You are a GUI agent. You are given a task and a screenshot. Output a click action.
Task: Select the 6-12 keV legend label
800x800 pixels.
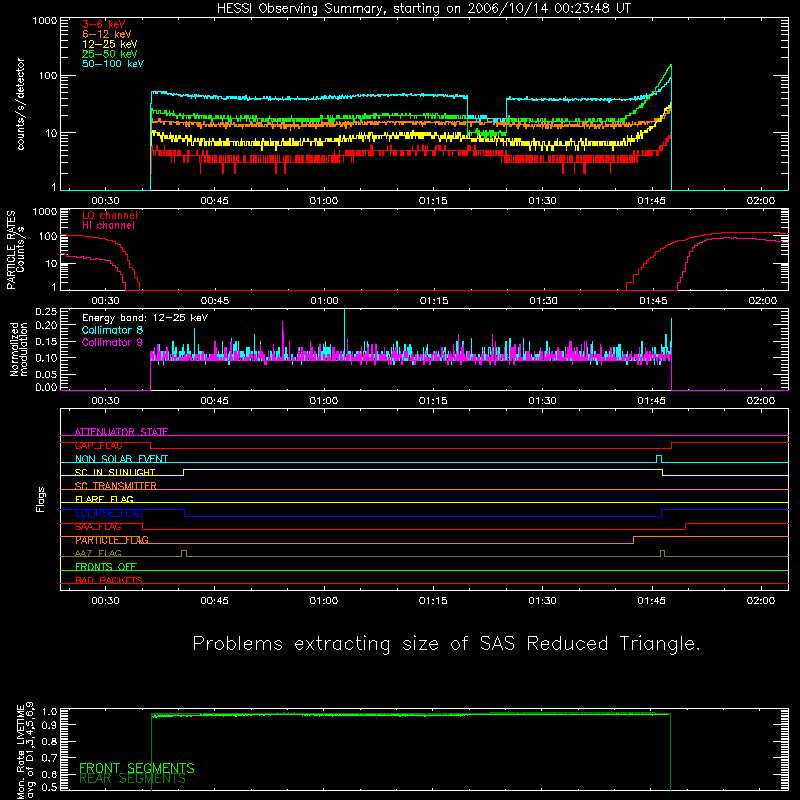(x=107, y=34)
